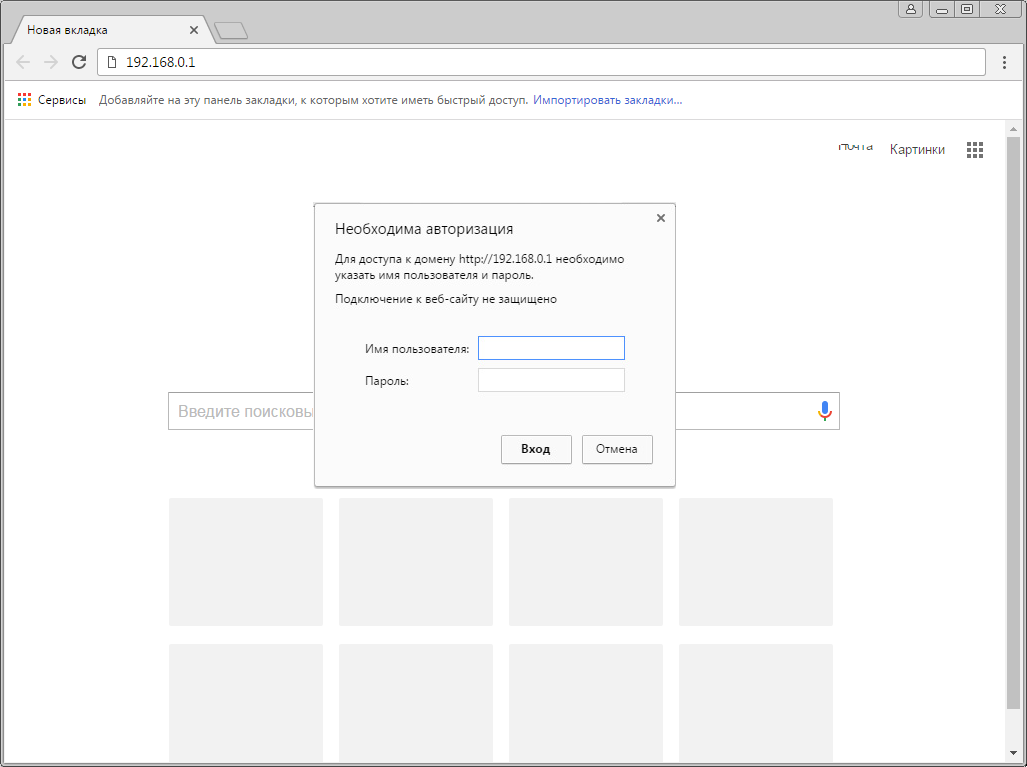The image size is (1027, 767).
Task: Close the authorization dialog with X
Action: (660, 218)
